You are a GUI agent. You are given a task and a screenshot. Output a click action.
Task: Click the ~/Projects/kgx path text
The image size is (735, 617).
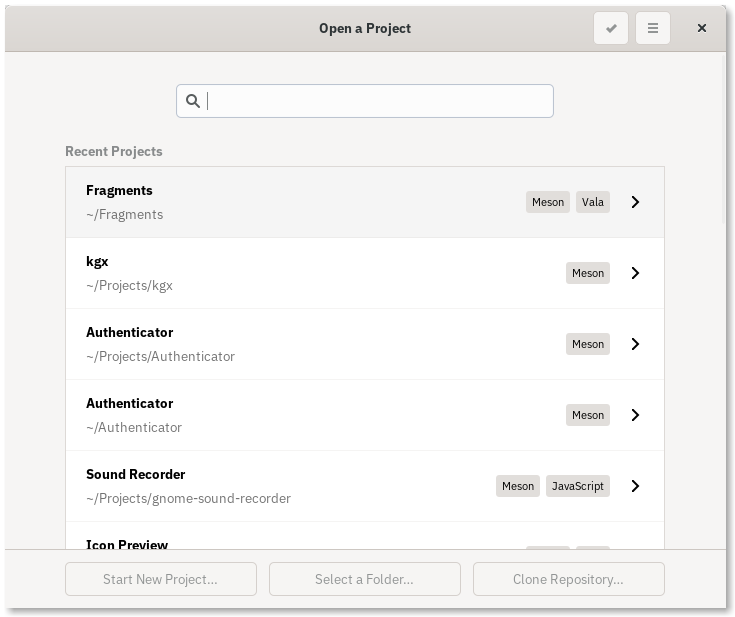(129, 286)
